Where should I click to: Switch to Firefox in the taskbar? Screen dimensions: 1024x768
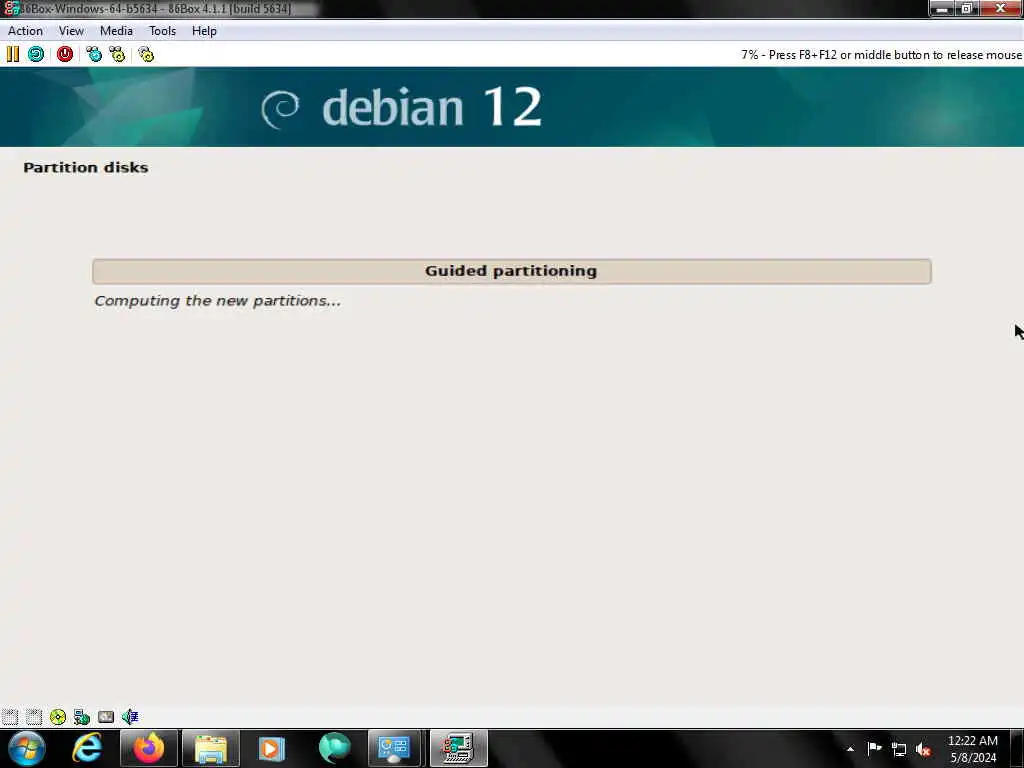[149, 748]
